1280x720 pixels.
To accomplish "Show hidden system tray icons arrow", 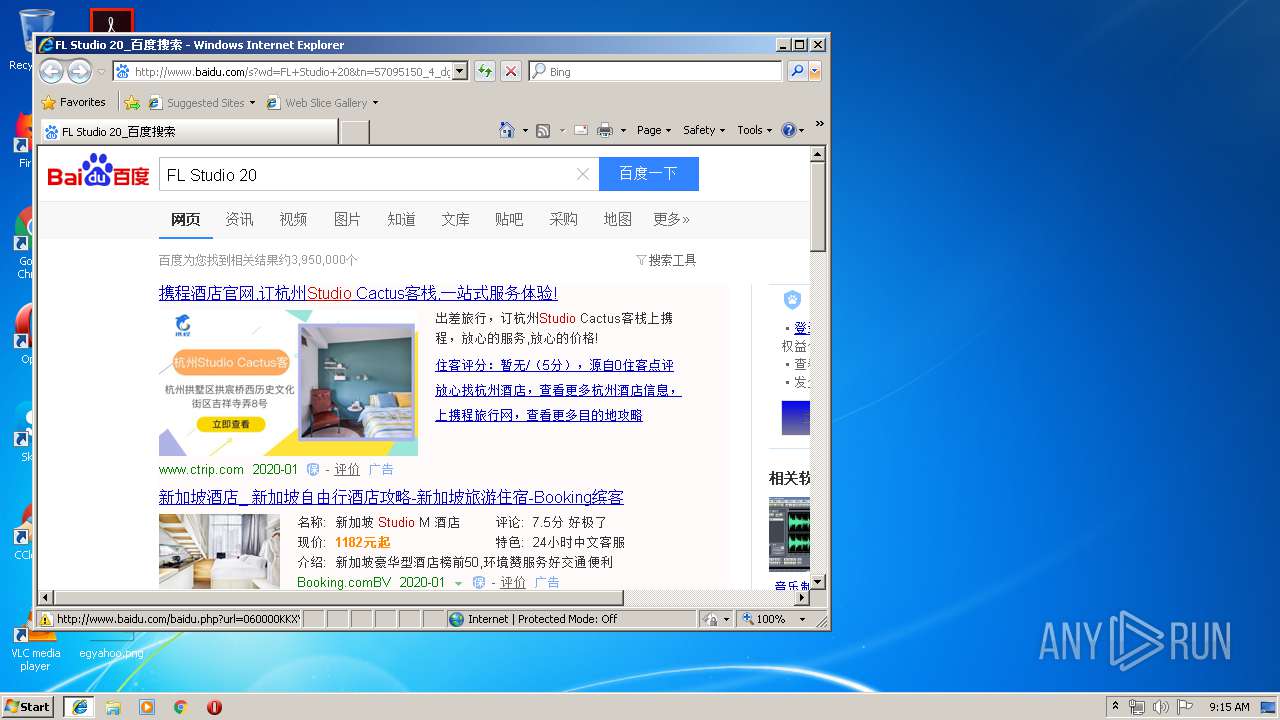I will point(1116,706).
